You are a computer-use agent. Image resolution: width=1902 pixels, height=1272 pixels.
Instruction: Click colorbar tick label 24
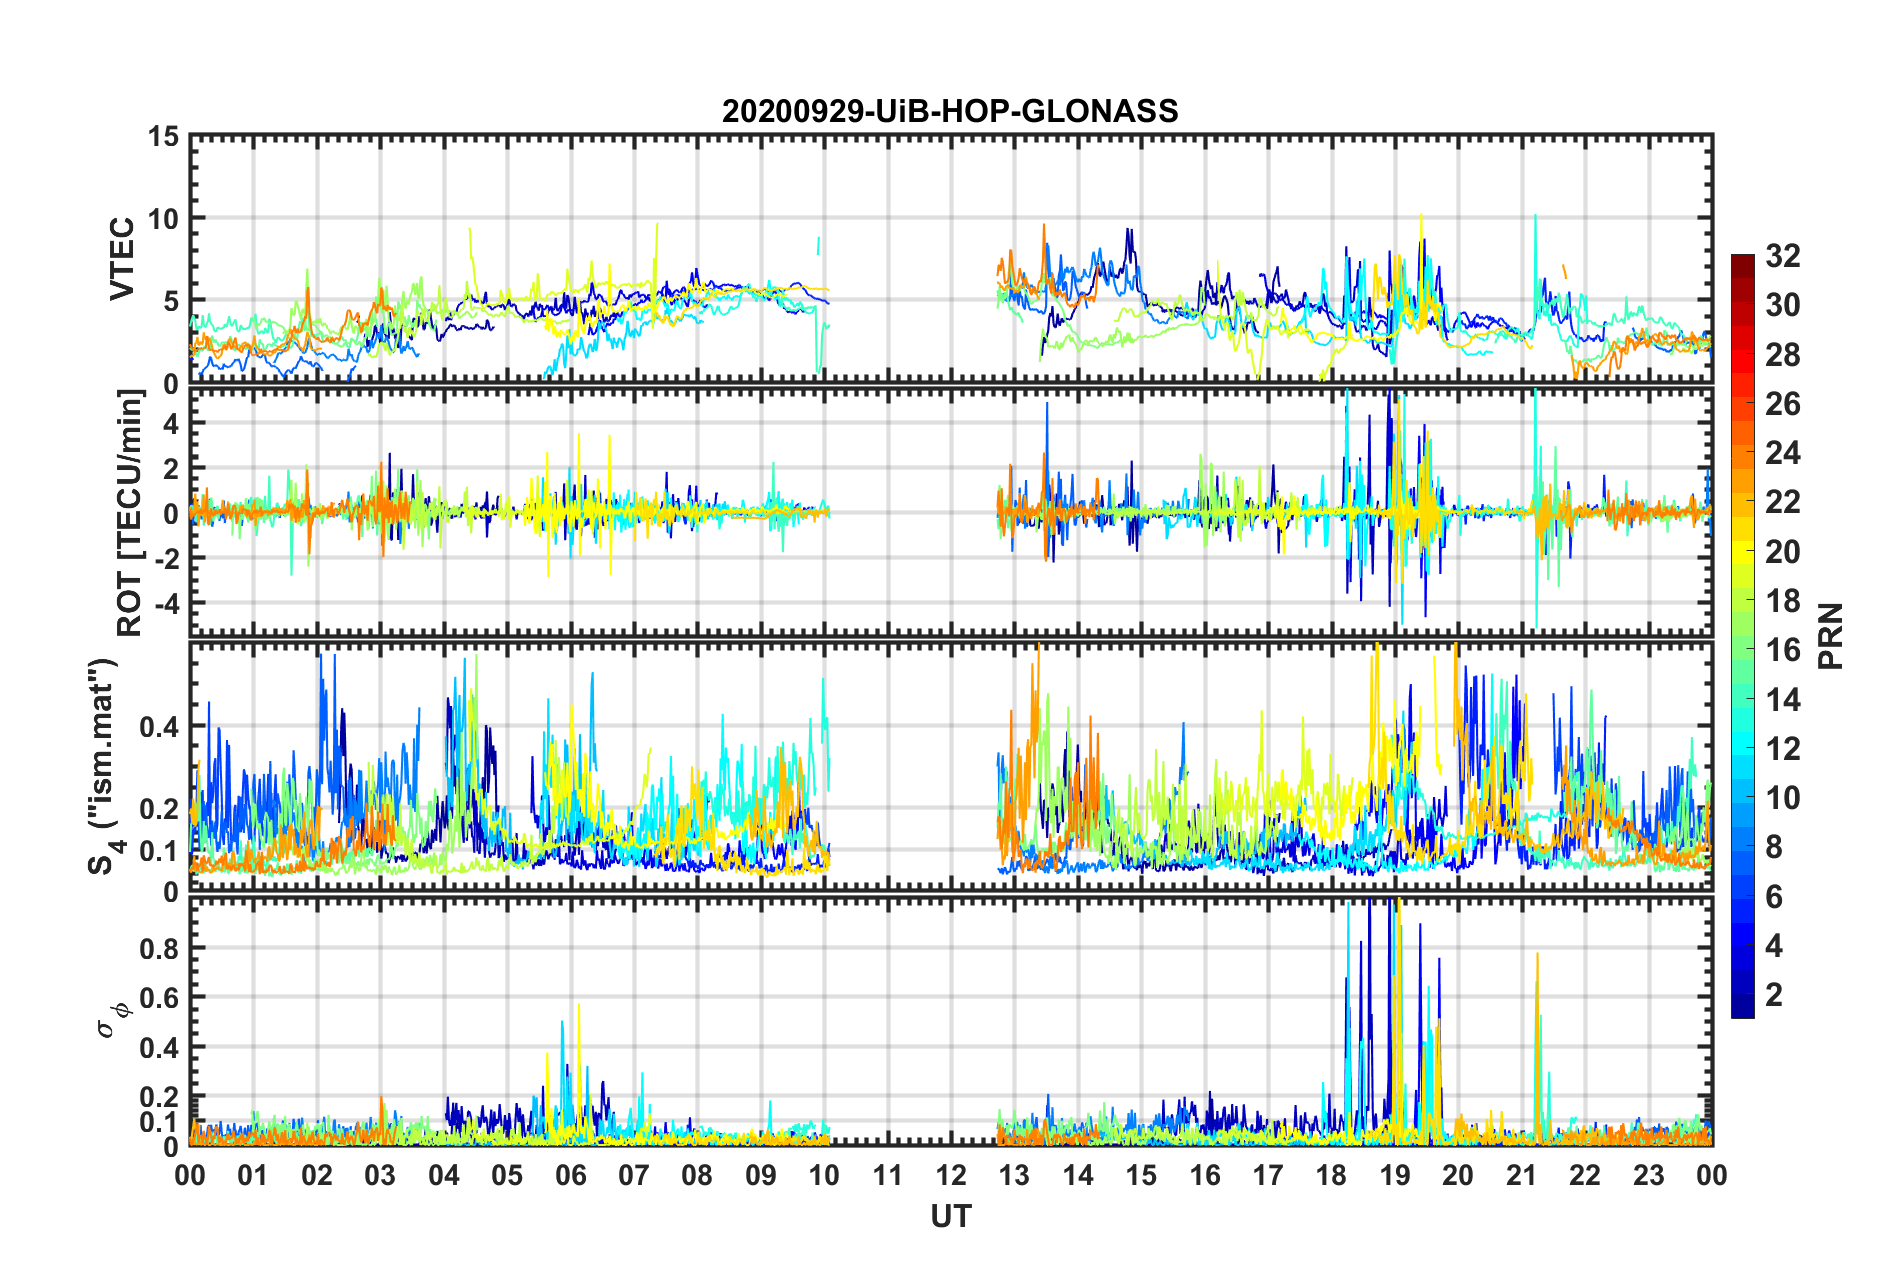coord(1783,453)
